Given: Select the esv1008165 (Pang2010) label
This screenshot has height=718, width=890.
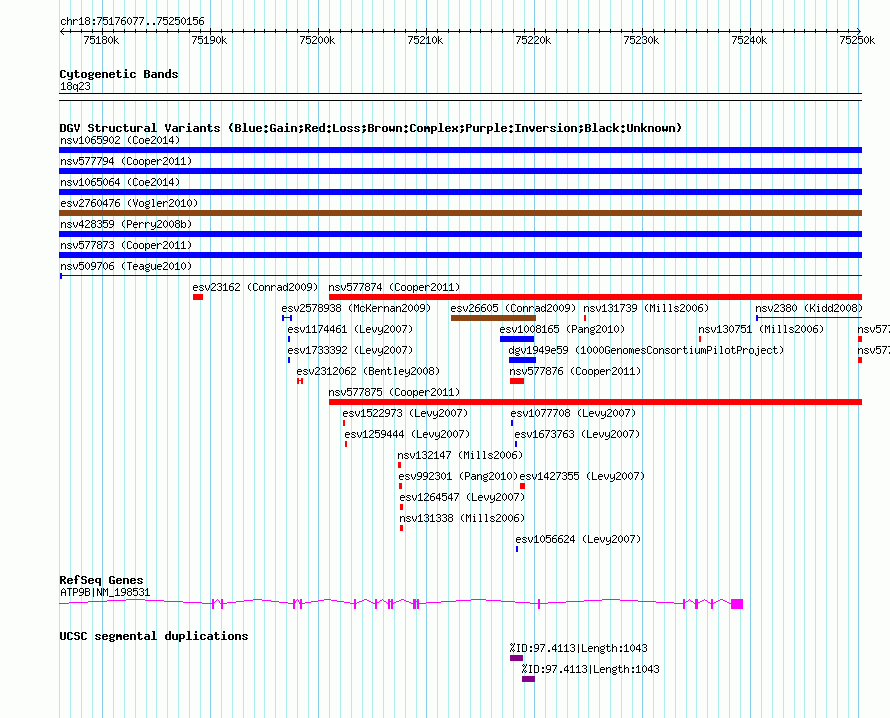Looking at the screenshot, I should pos(562,329).
